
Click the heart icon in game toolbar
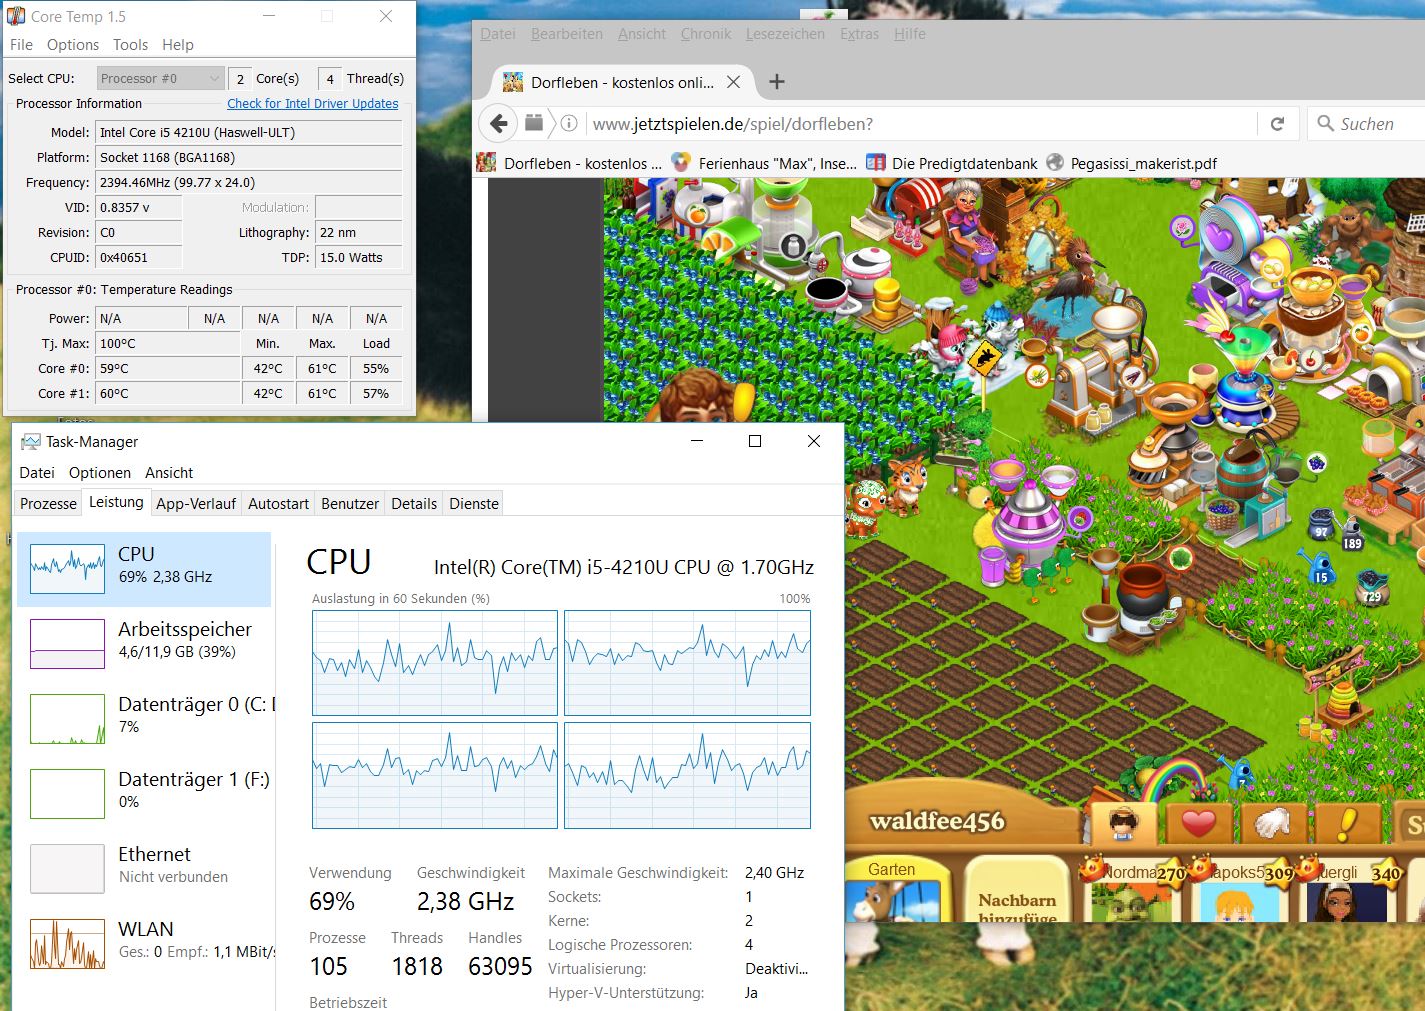click(1198, 824)
